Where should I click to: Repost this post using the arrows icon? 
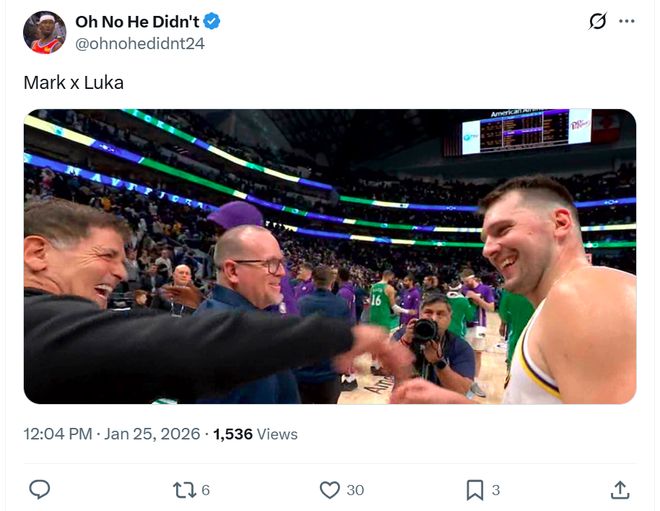[x=184, y=489]
